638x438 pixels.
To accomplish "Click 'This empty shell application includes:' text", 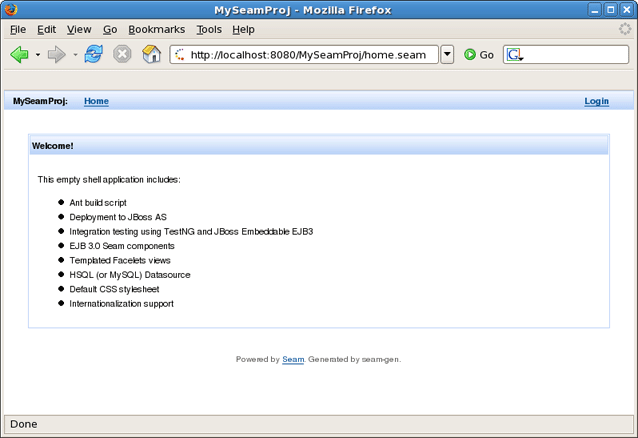I will [109, 180].
